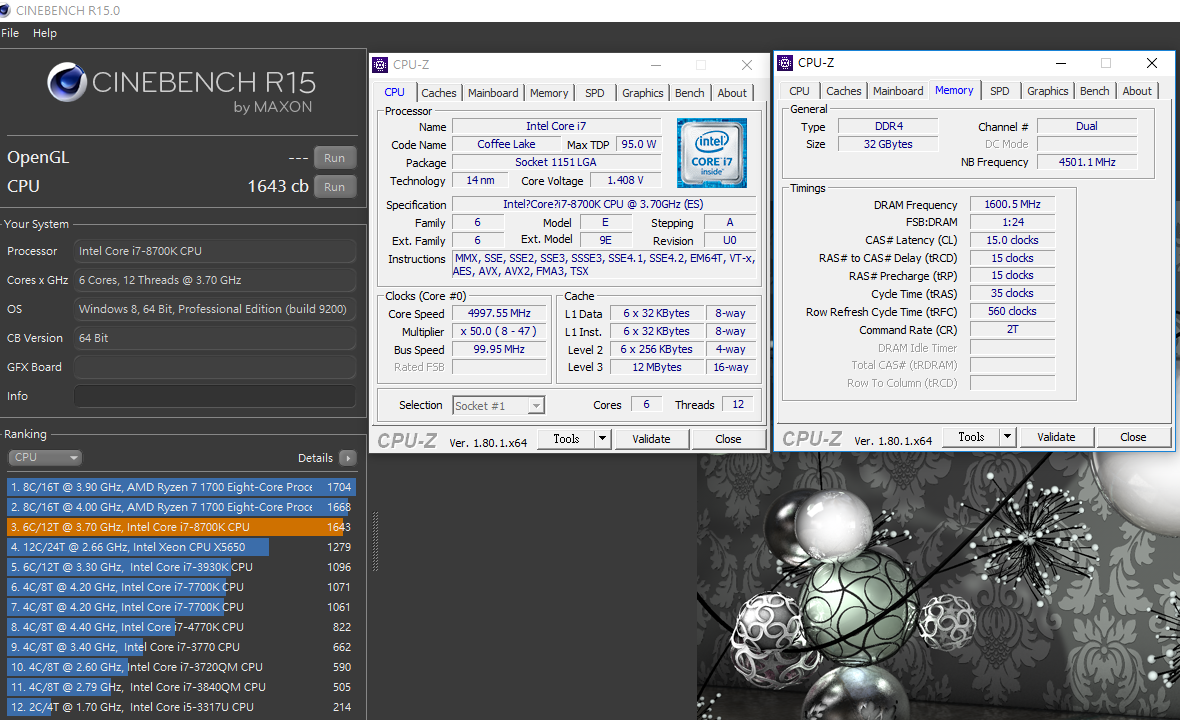
Task: Switch to Graphics tab in left CPU-Z
Action: click(643, 93)
